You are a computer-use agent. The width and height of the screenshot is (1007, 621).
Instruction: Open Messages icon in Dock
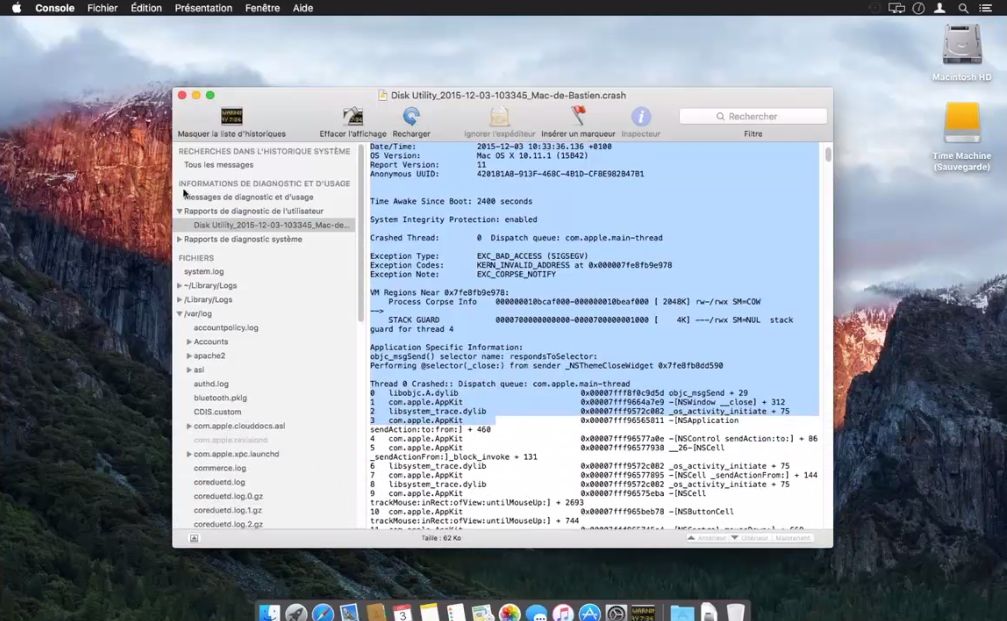536,613
